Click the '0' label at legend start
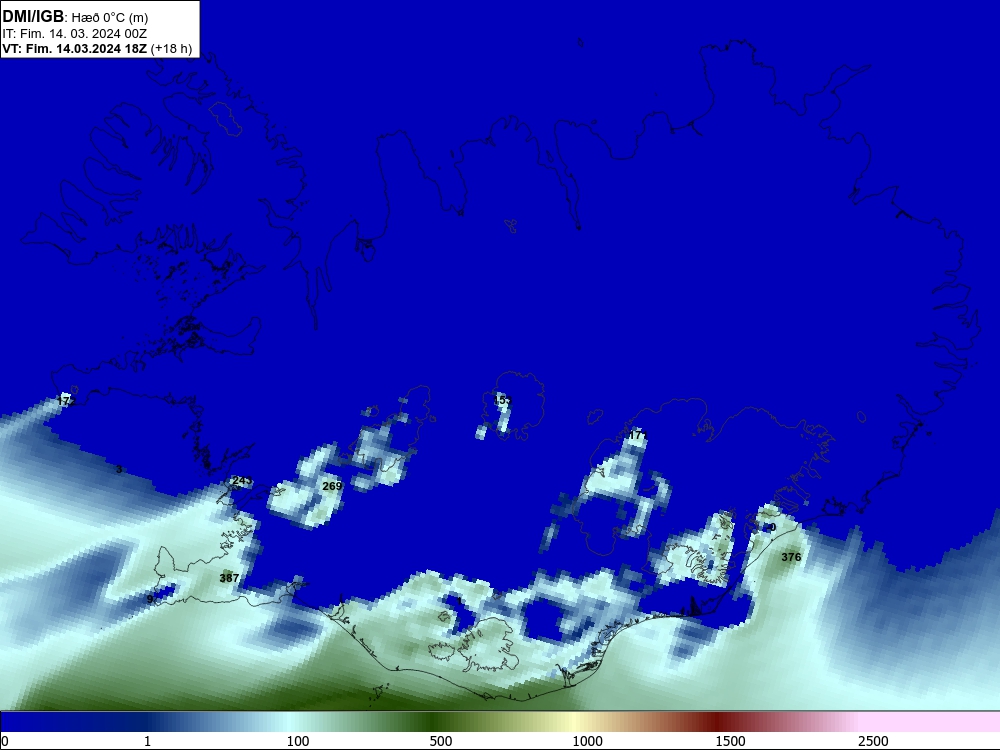 pyautogui.click(x=5, y=741)
